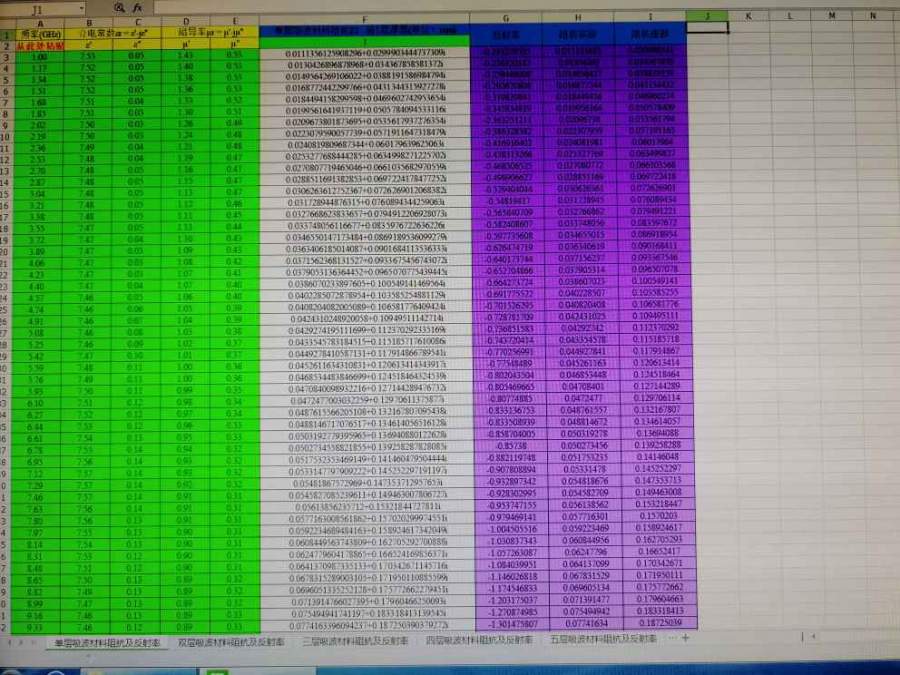Select the active empty cell J1

click(x=707, y=27)
